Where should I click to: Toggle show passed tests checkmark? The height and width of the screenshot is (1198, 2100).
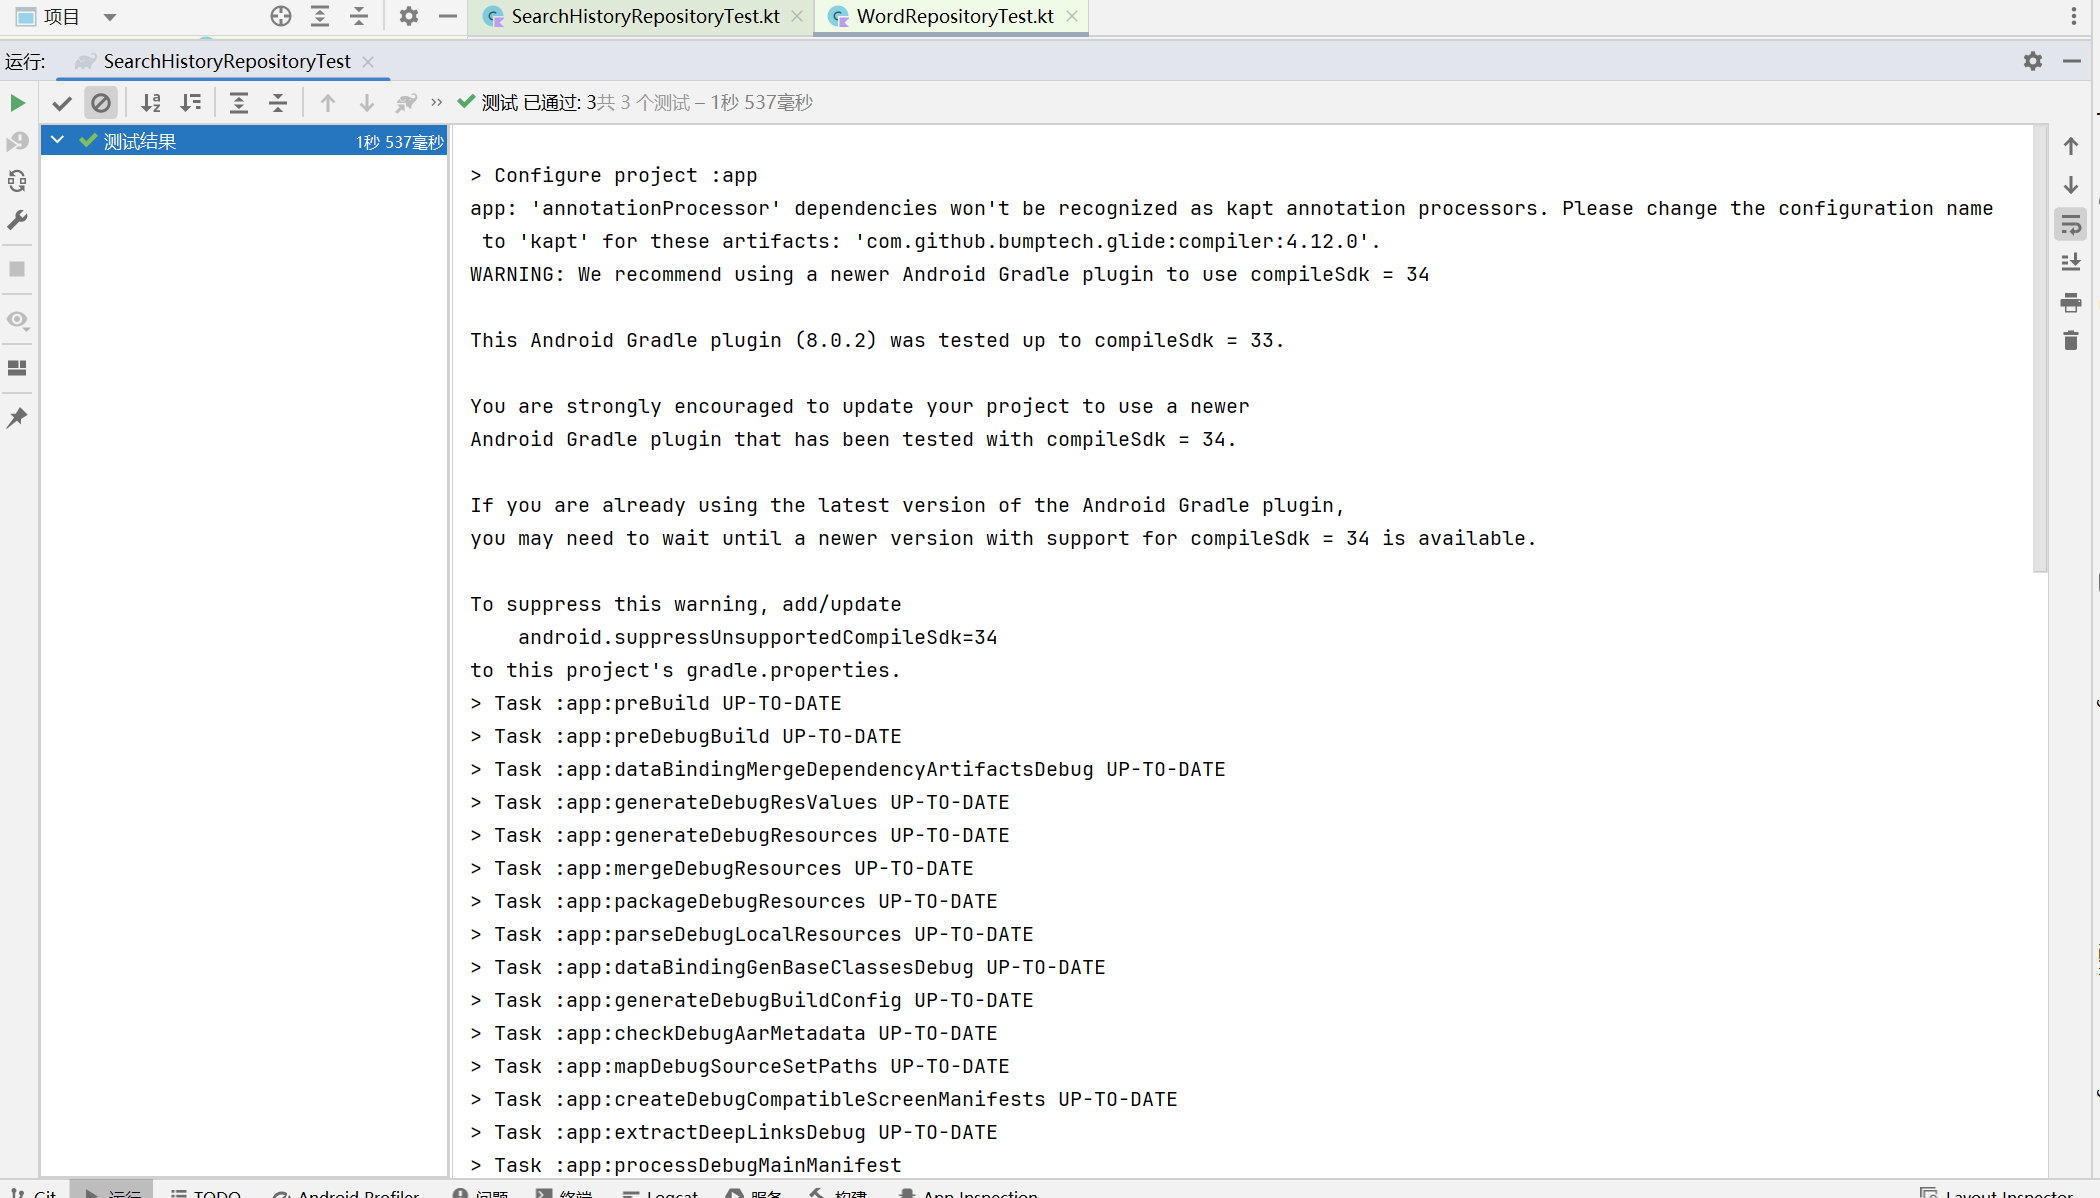(x=62, y=103)
